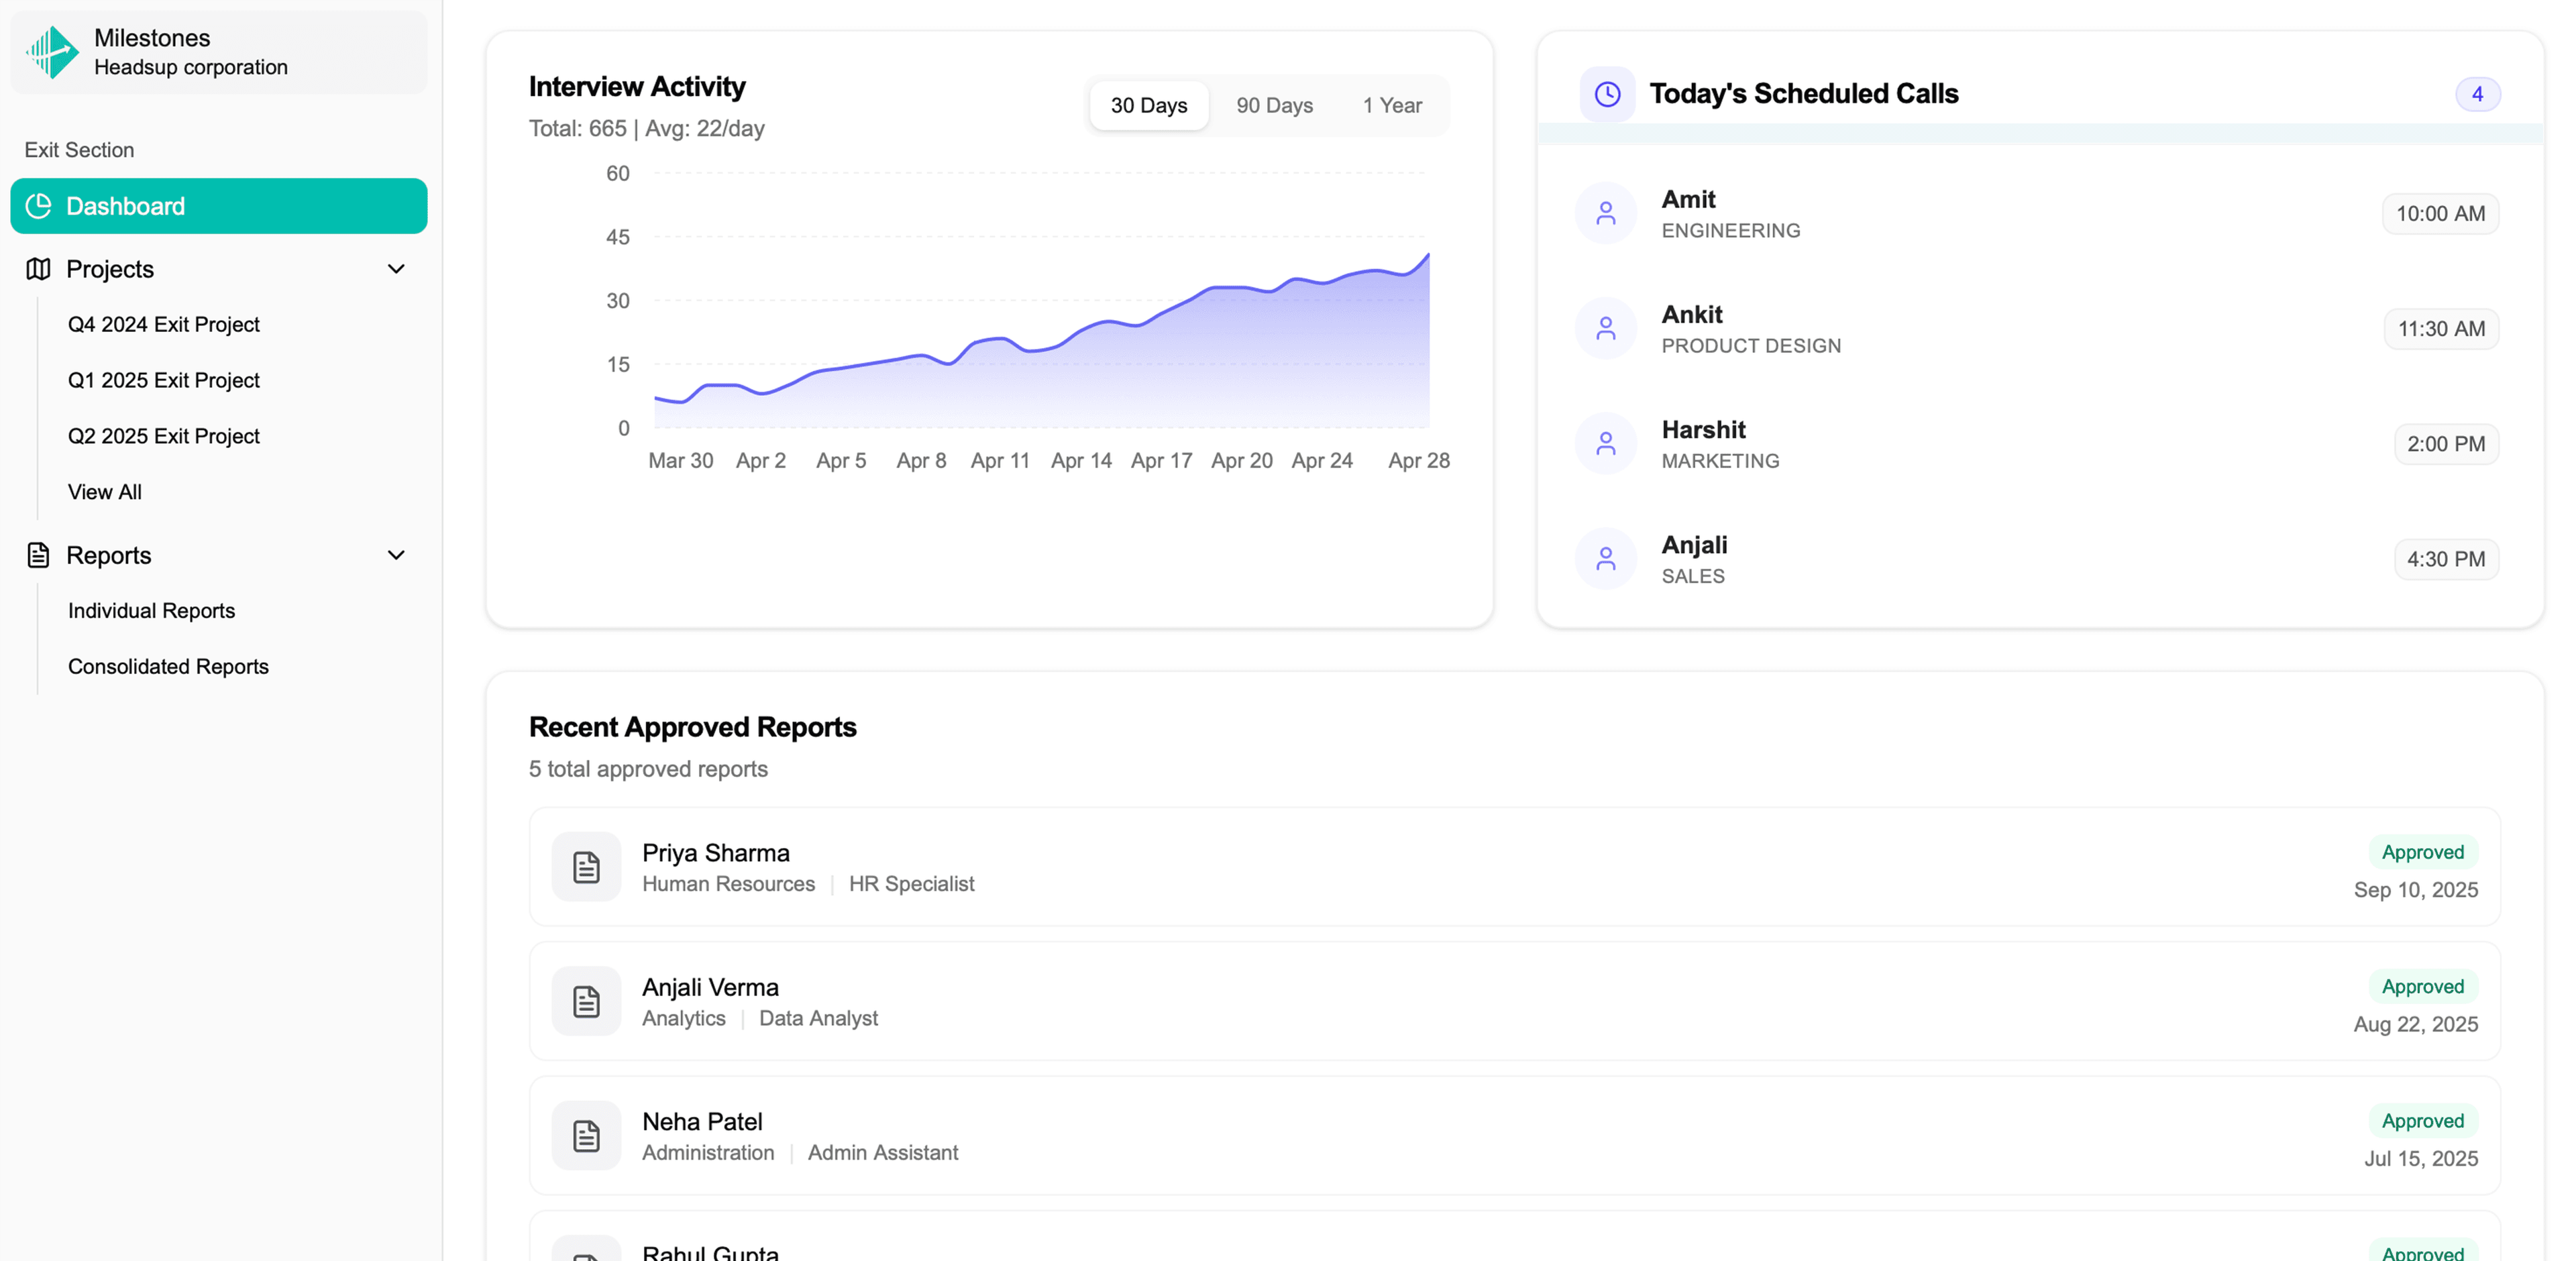Click the Approved badge for Priya Sharma
This screenshot has height=1261, width=2576.
click(2422, 852)
